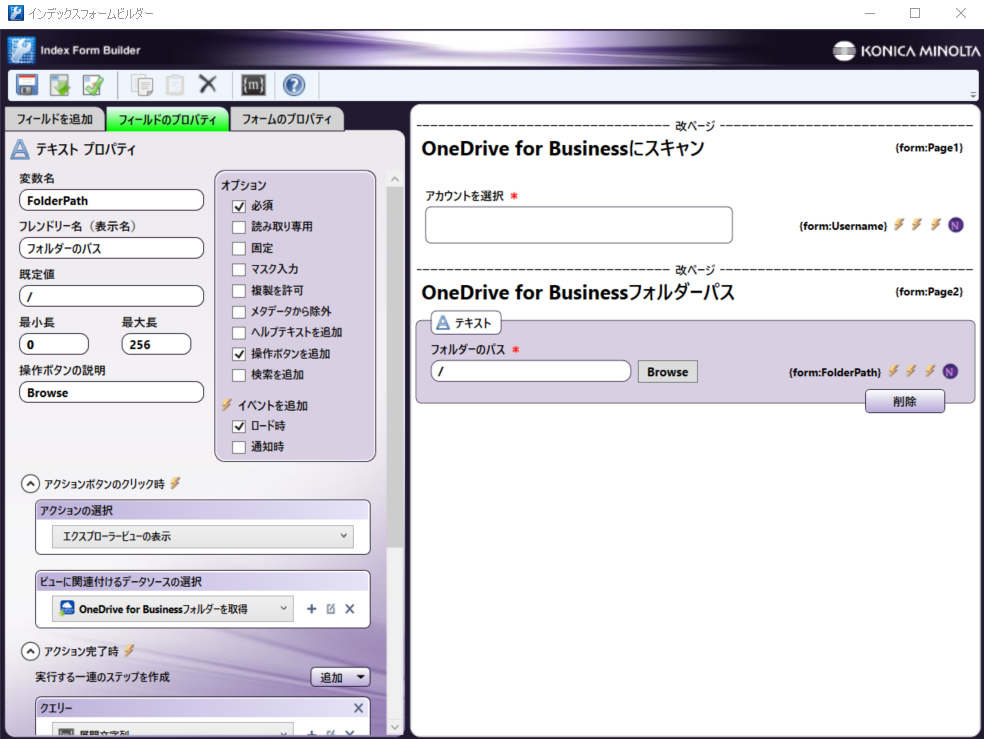Click the フレンドリー名 フォルダーのパス input
984x739 pixels.
click(111, 248)
